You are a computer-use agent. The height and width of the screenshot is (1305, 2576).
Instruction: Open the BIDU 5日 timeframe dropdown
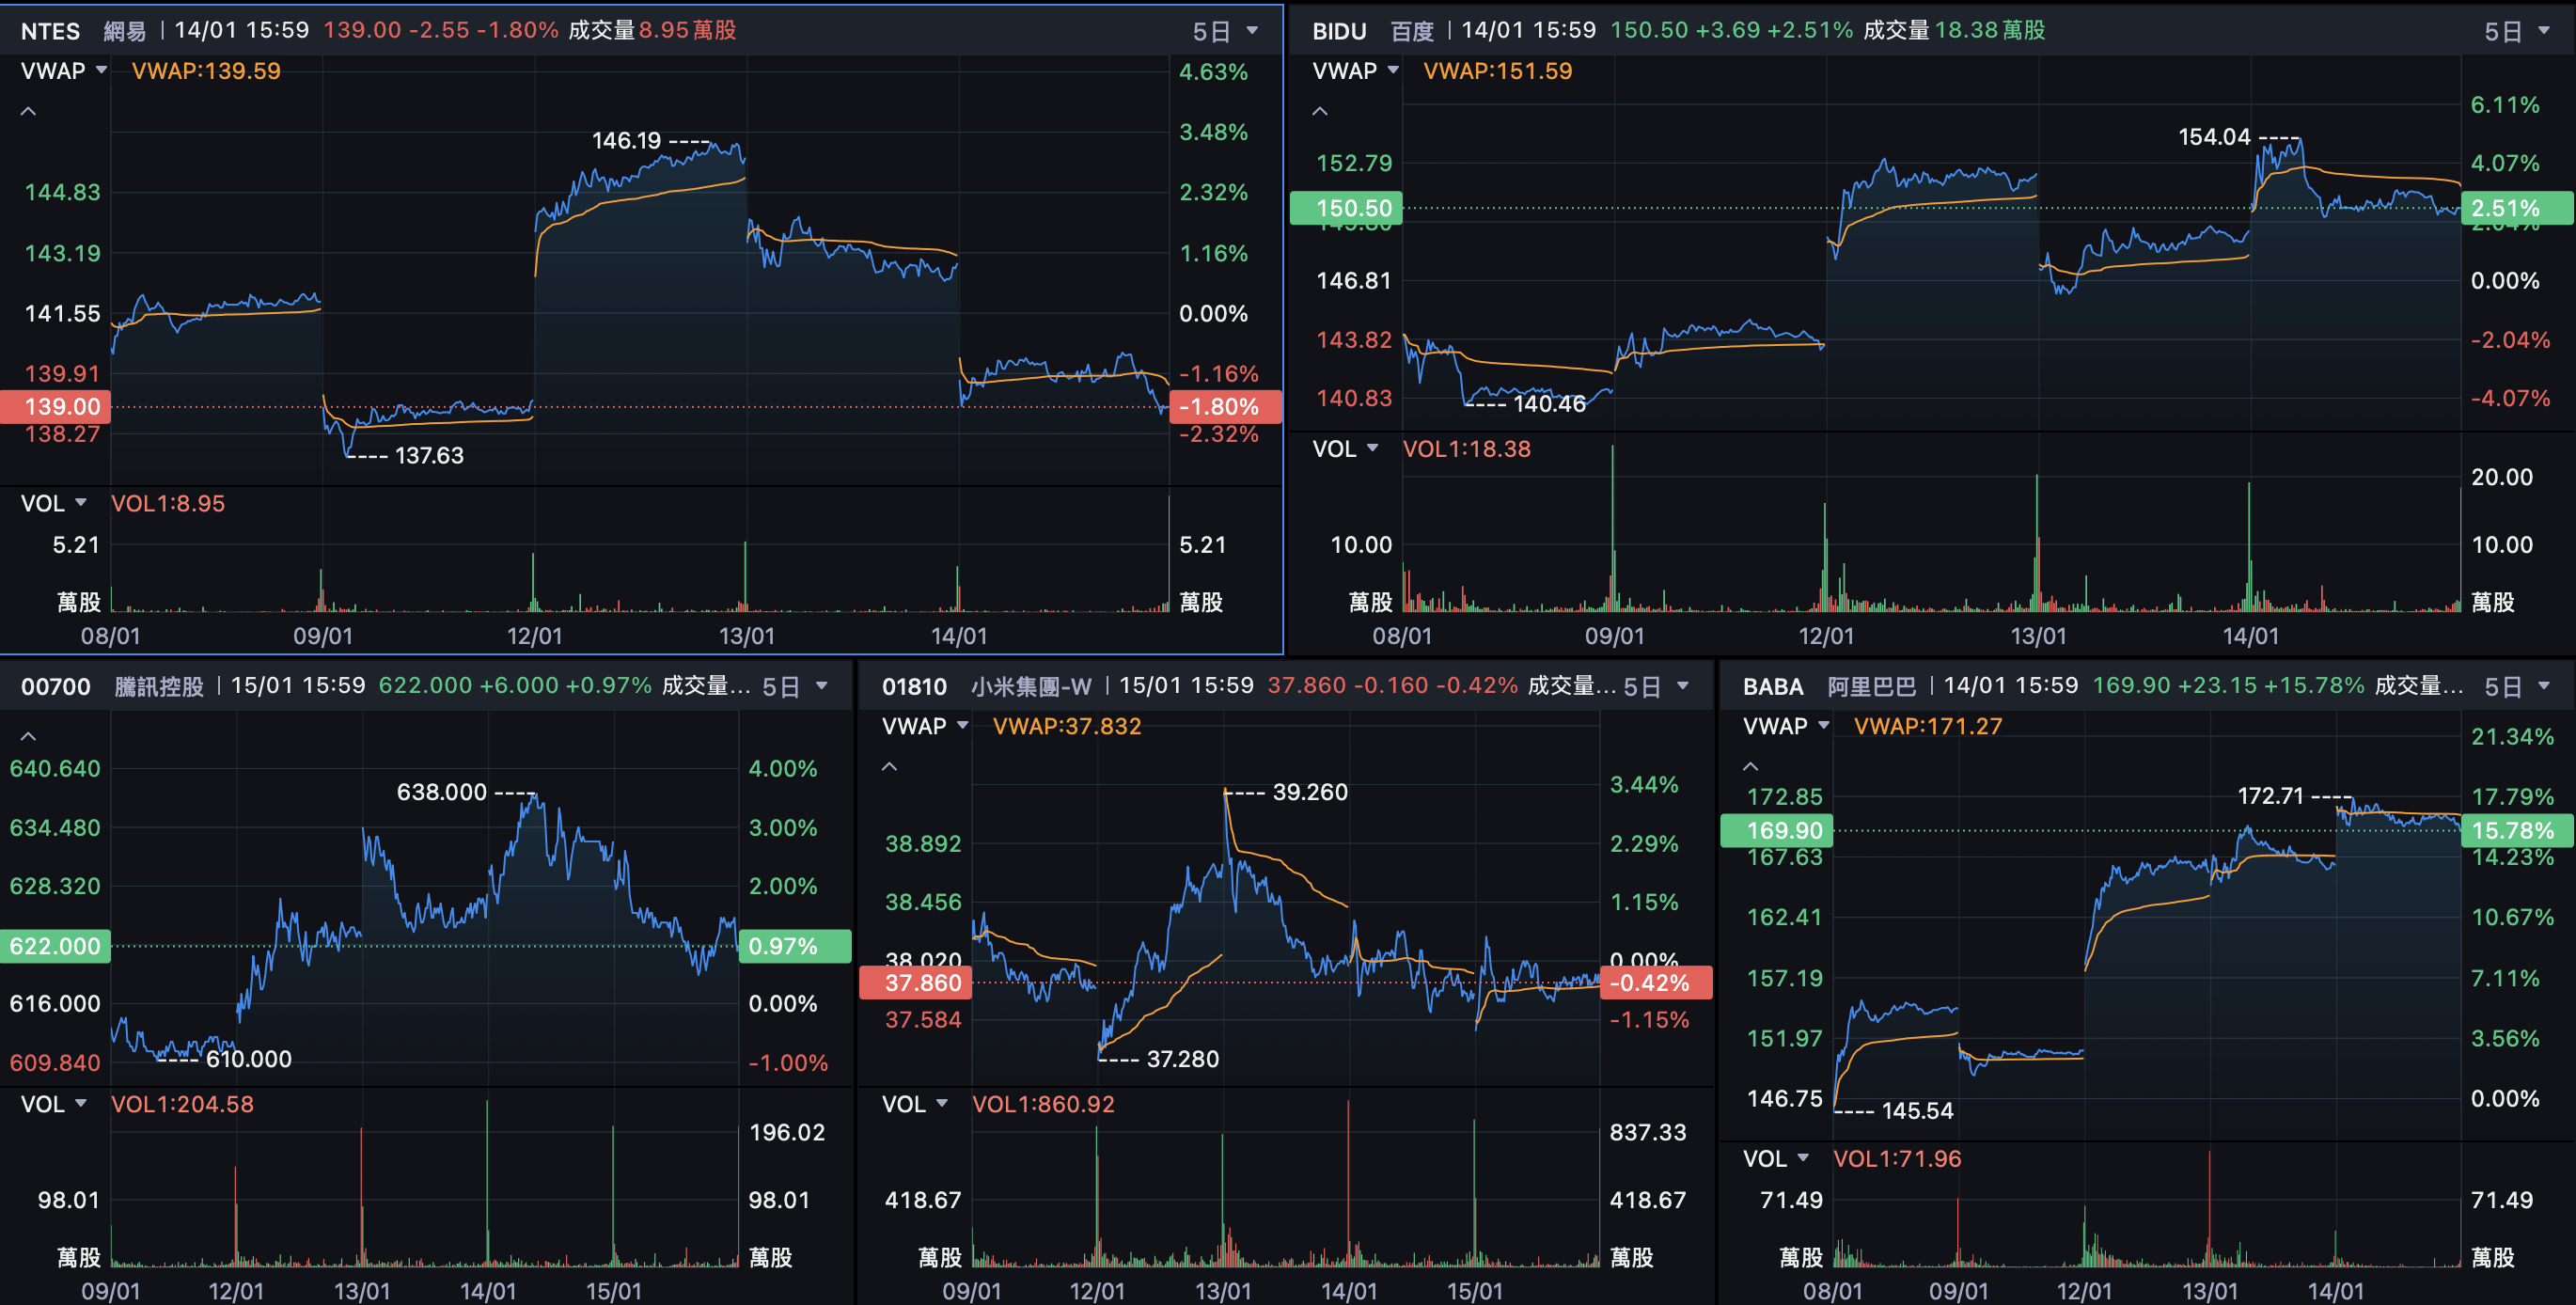(x=2516, y=31)
